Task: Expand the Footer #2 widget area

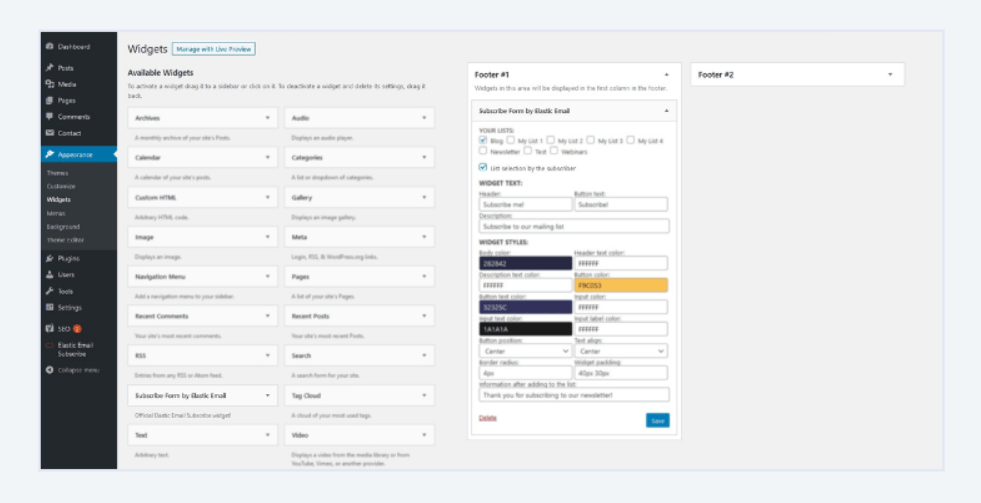Action: [890, 74]
